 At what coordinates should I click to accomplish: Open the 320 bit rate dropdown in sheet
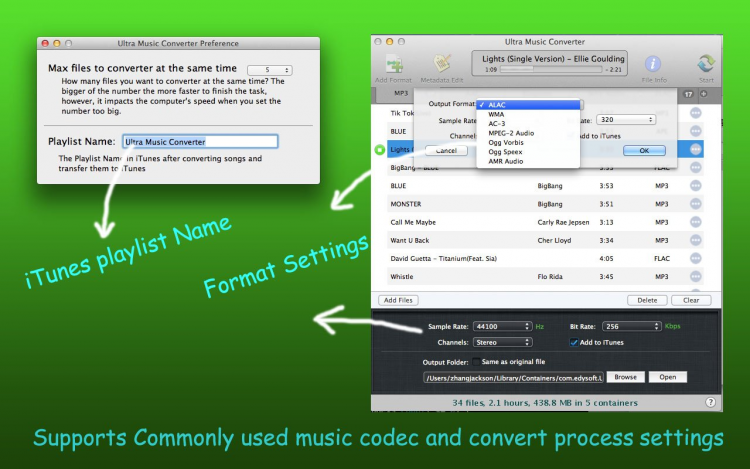coord(626,120)
